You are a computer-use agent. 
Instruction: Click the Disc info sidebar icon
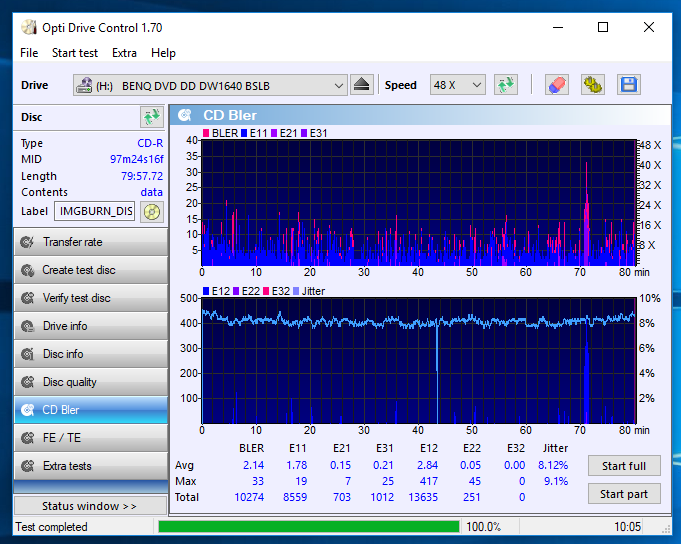pos(27,354)
